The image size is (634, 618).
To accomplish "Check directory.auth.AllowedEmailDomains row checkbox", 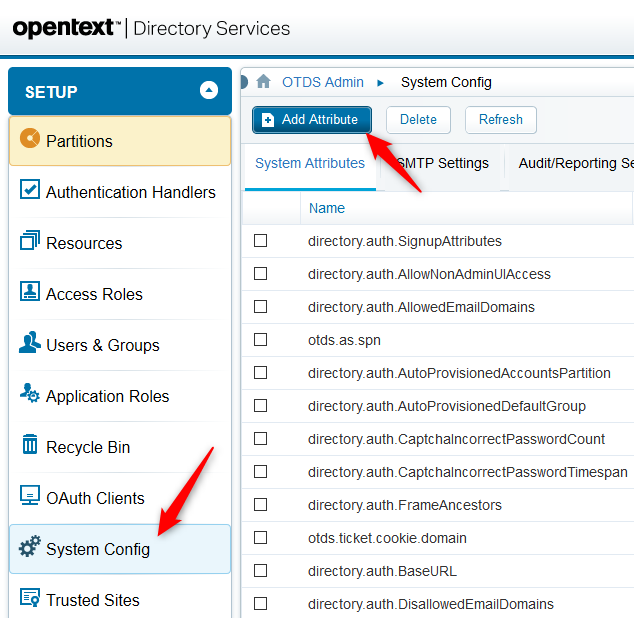I will click(x=260, y=307).
